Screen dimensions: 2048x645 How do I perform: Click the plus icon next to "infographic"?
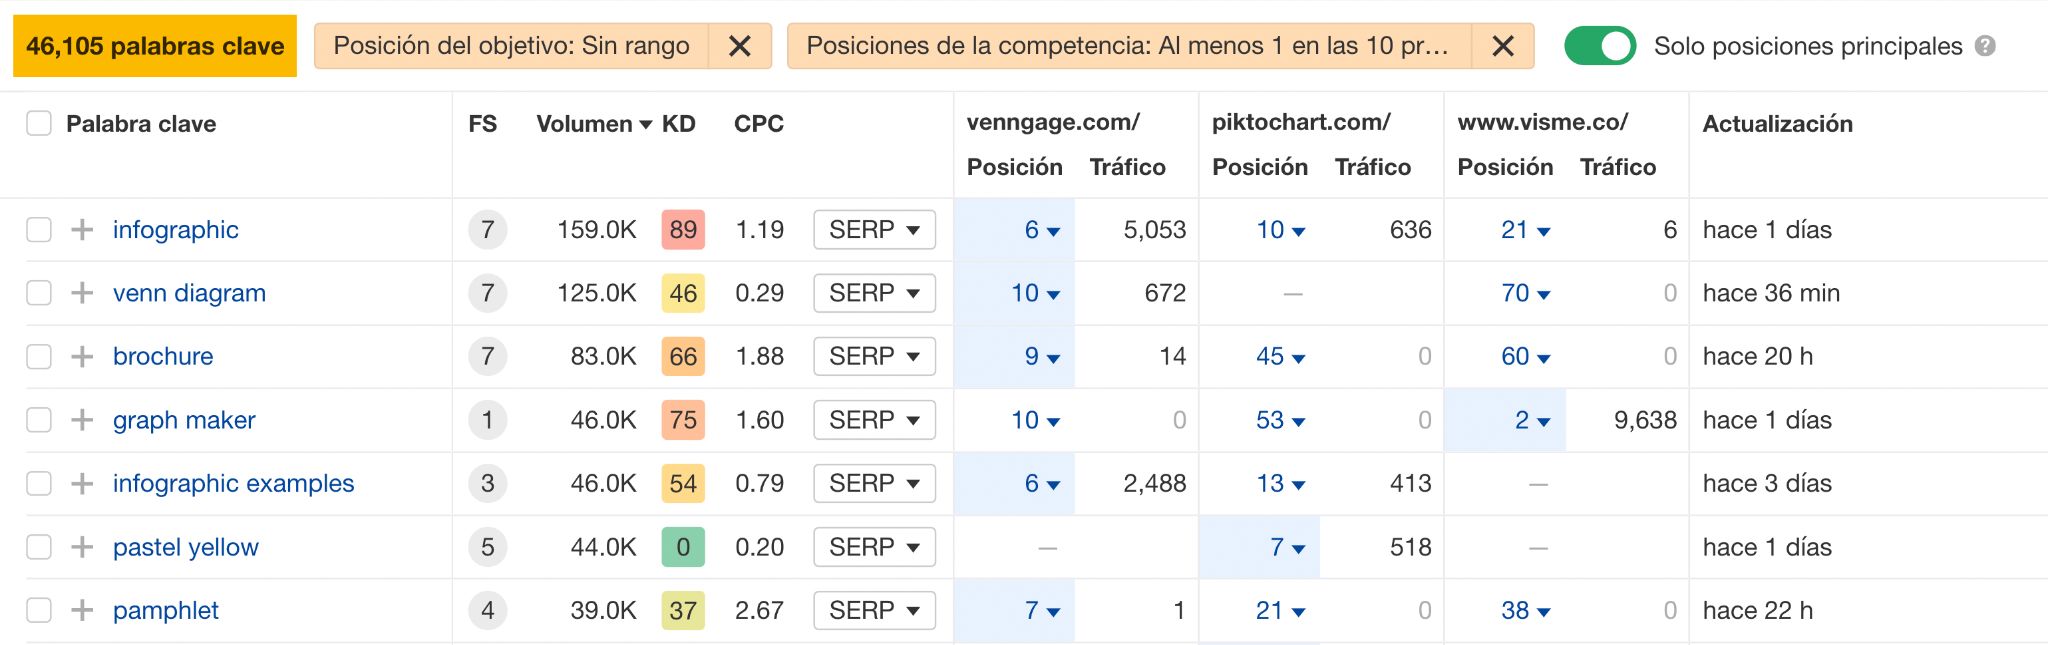tap(82, 229)
